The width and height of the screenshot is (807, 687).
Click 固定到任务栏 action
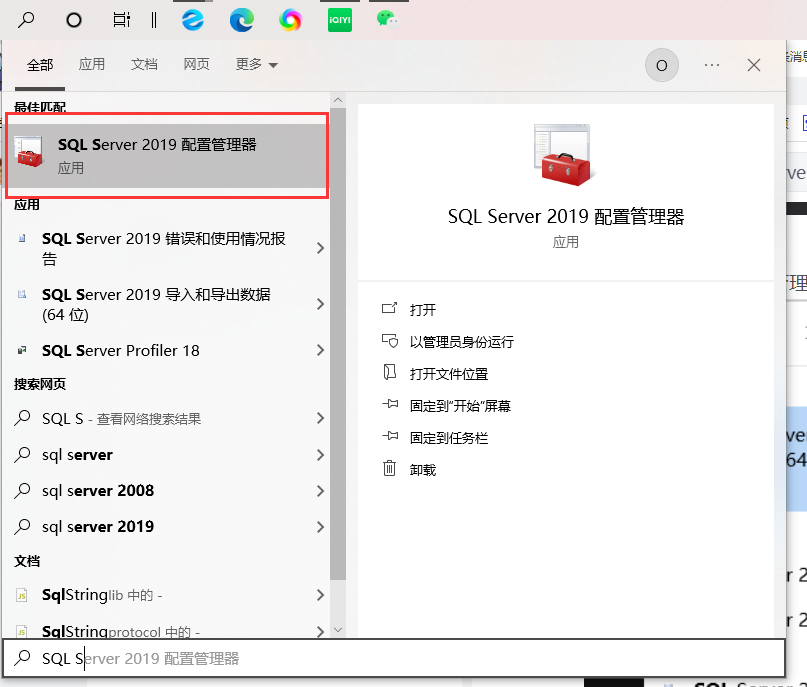click(x=448, y=438)
